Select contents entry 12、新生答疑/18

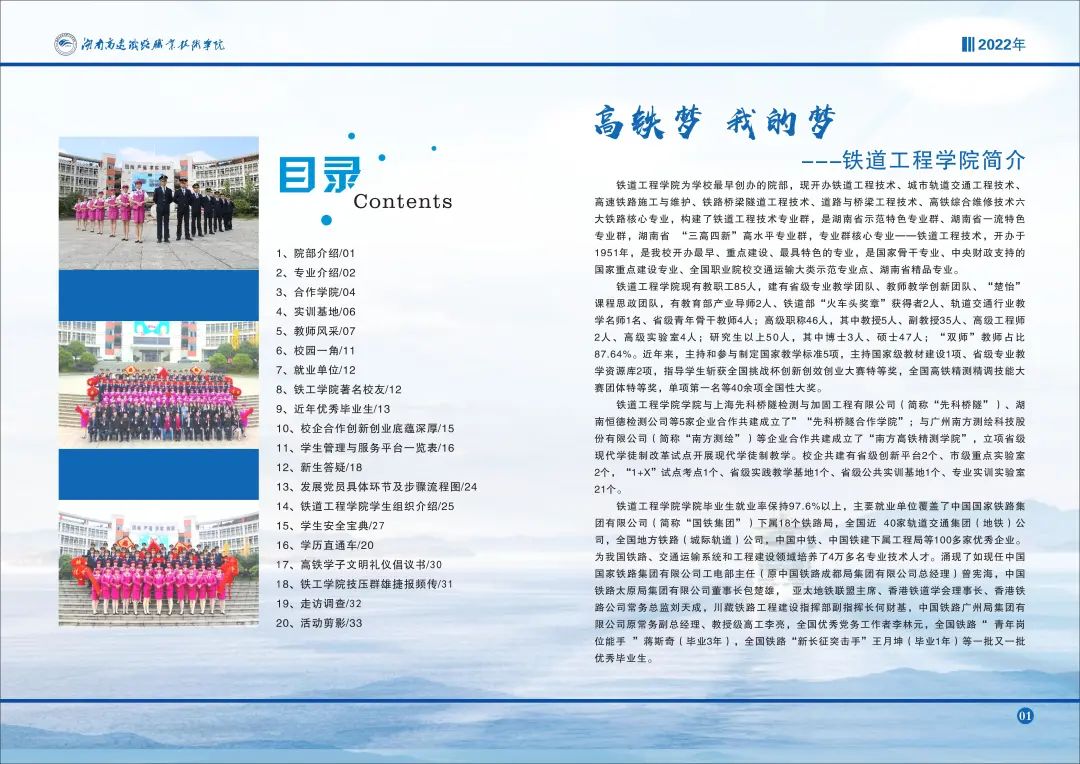pyautogui.click(x=319, y=468)
